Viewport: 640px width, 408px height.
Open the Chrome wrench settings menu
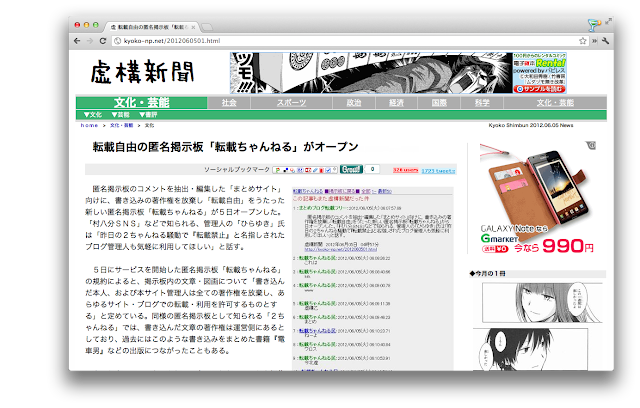pos(606,41)
